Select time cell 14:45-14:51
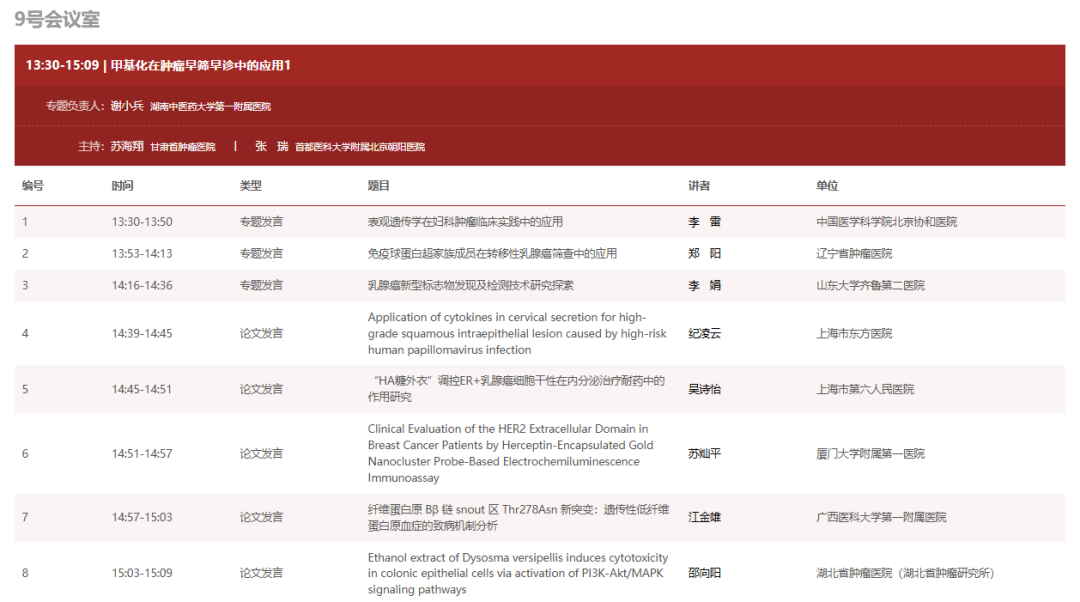The height and width of the screenshot is (602, 1080). point(142,389)
